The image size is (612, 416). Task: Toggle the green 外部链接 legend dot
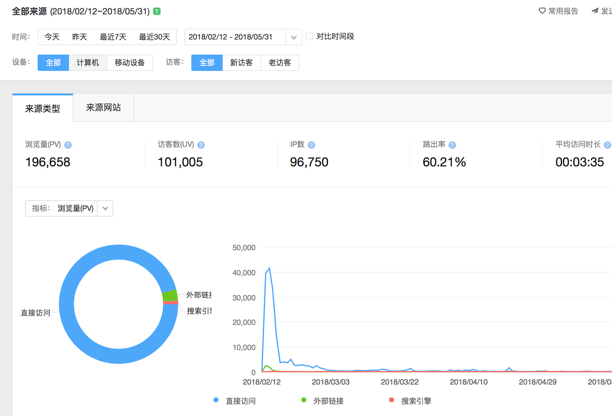[x=304, y=400]
